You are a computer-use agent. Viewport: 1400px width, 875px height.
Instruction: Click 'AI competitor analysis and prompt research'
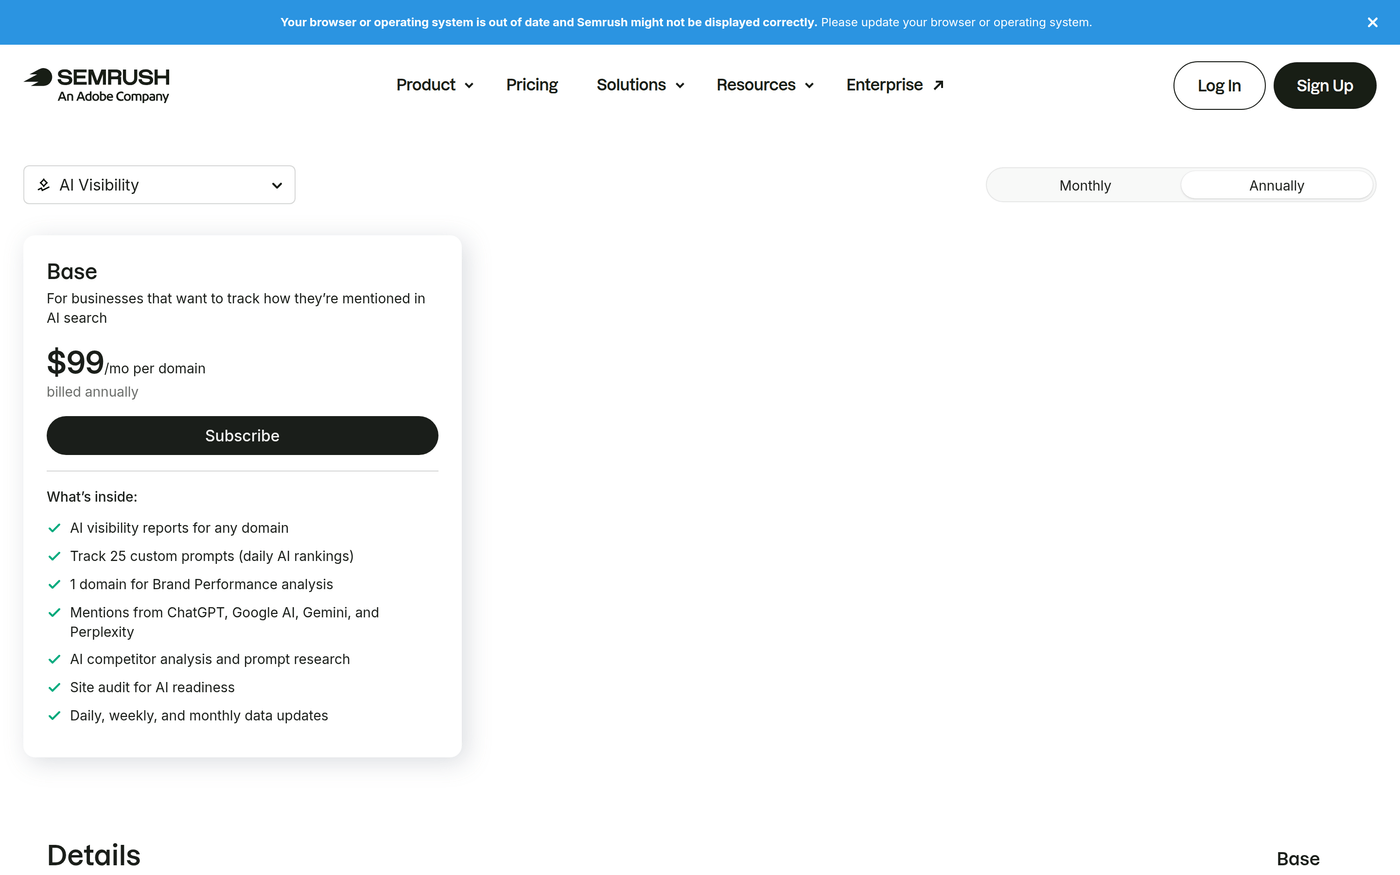pos(210,659)
